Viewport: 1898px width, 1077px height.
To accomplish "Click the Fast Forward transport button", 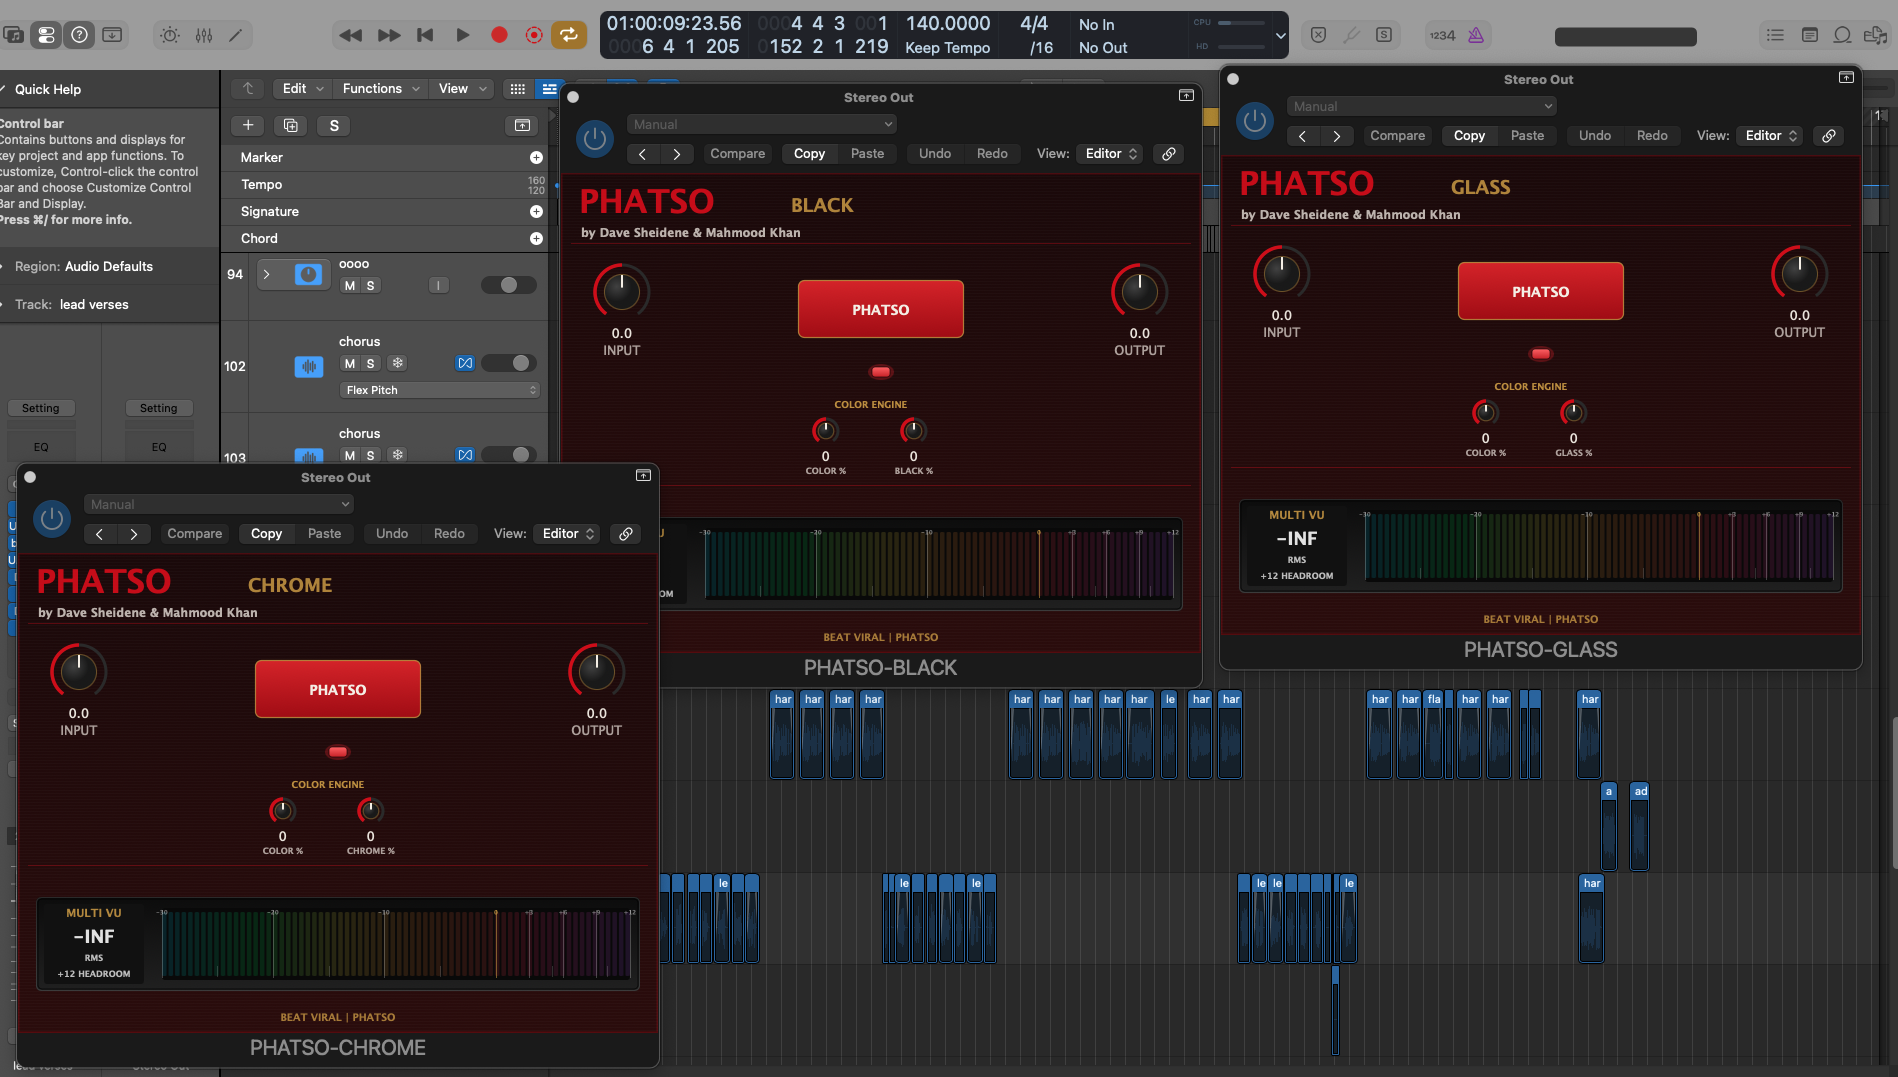I will point(389,35).
